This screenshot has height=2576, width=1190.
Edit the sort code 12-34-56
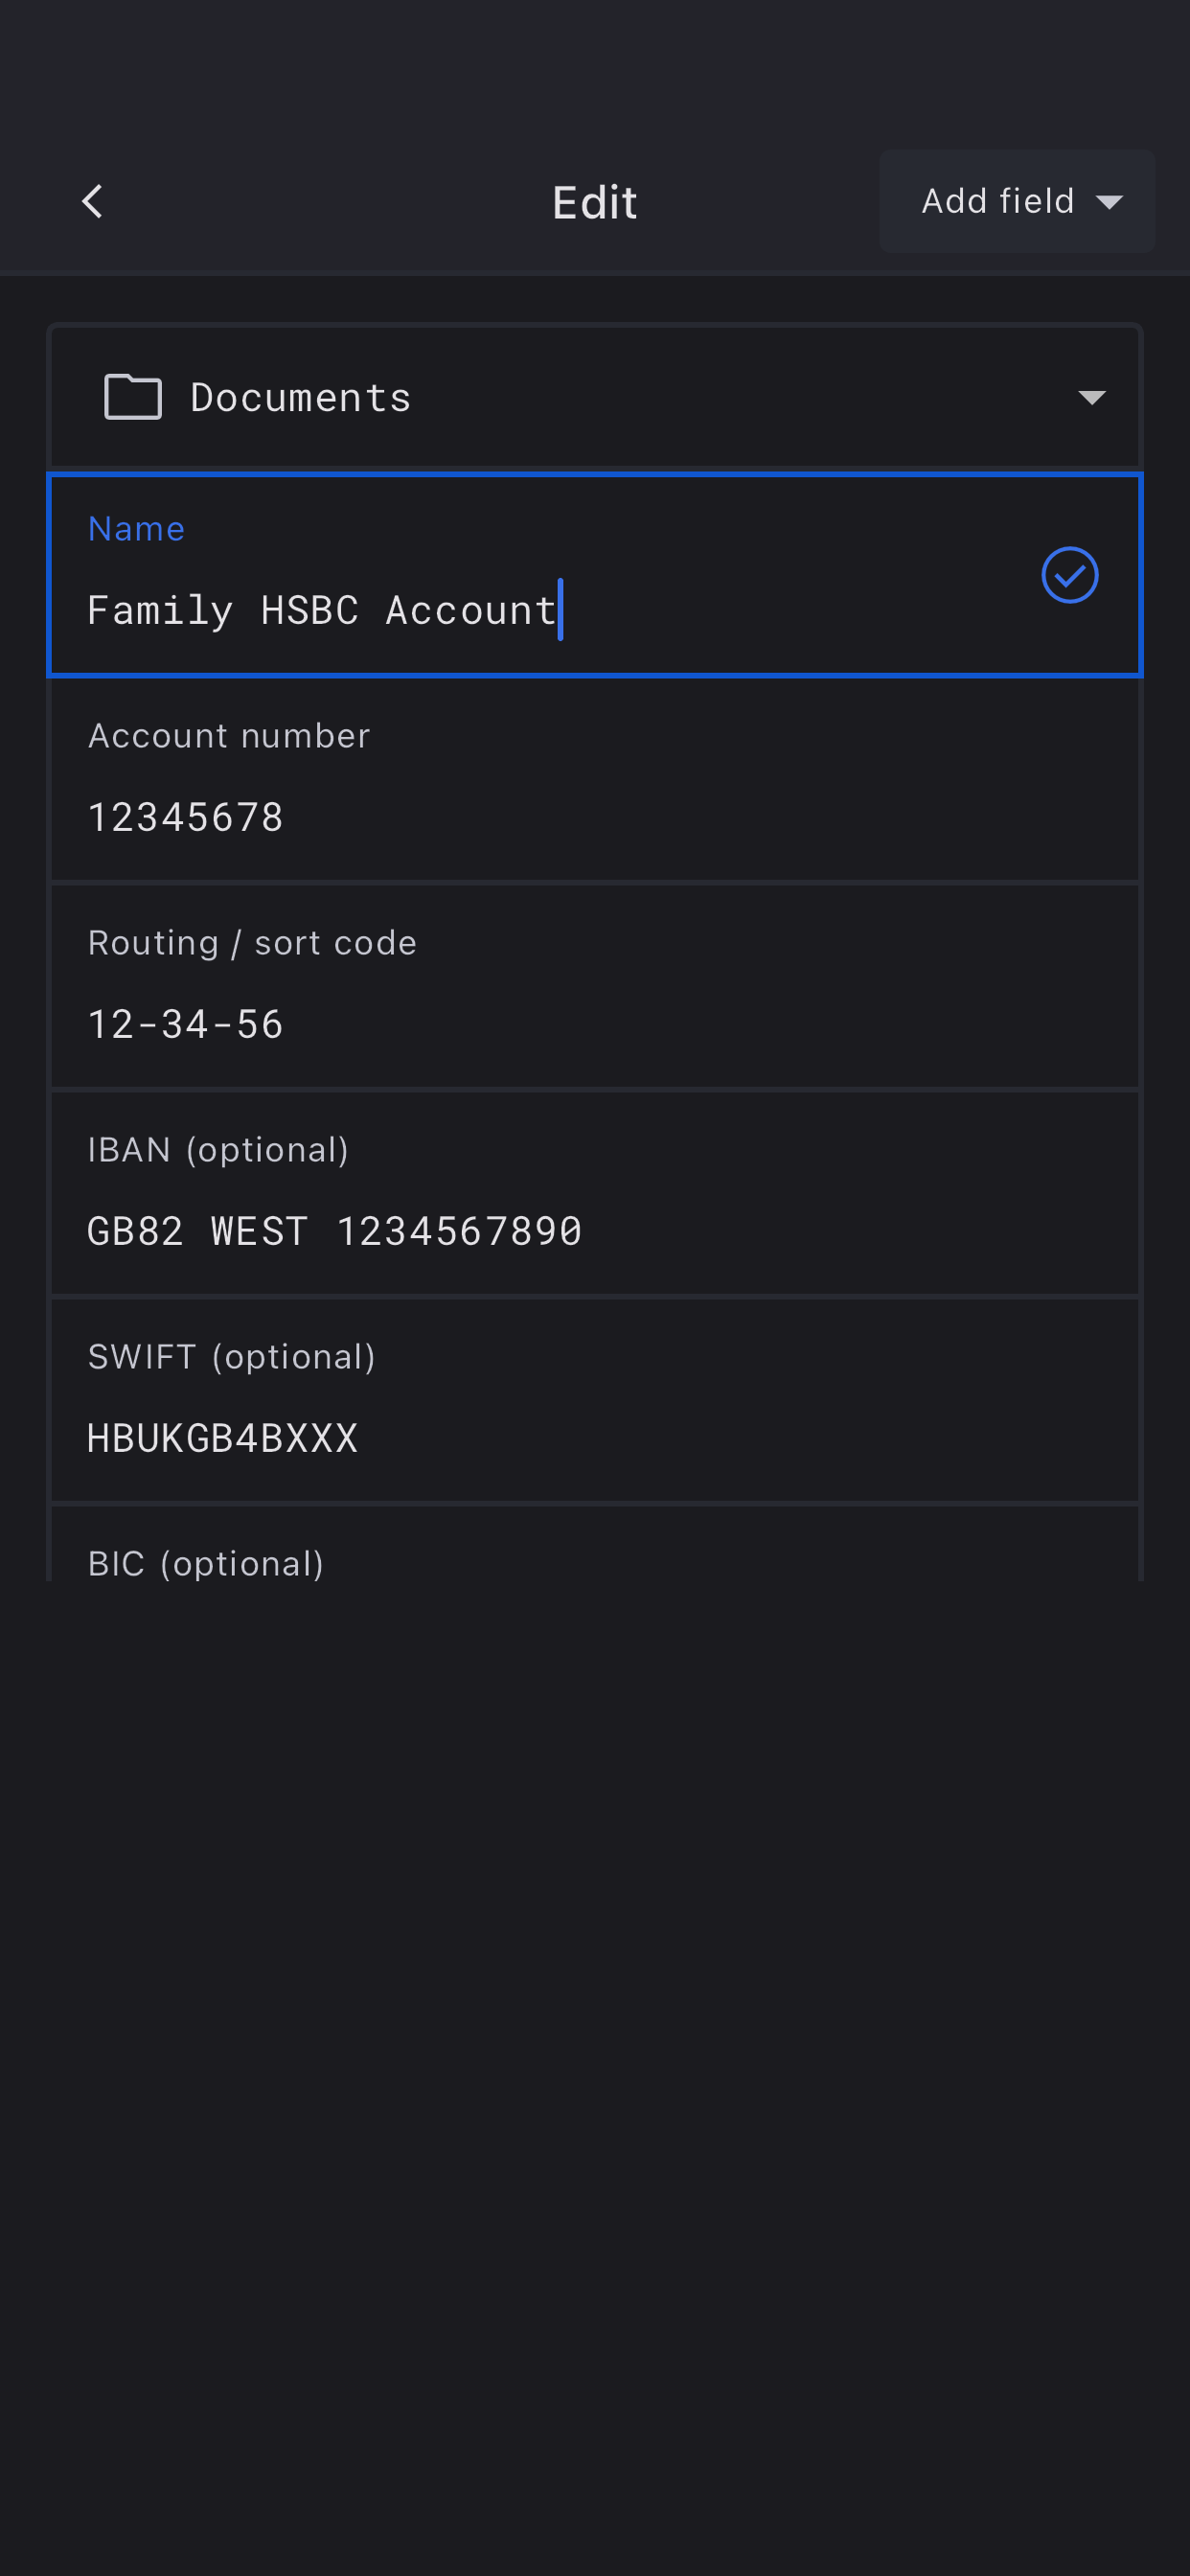coord(186,1024)
